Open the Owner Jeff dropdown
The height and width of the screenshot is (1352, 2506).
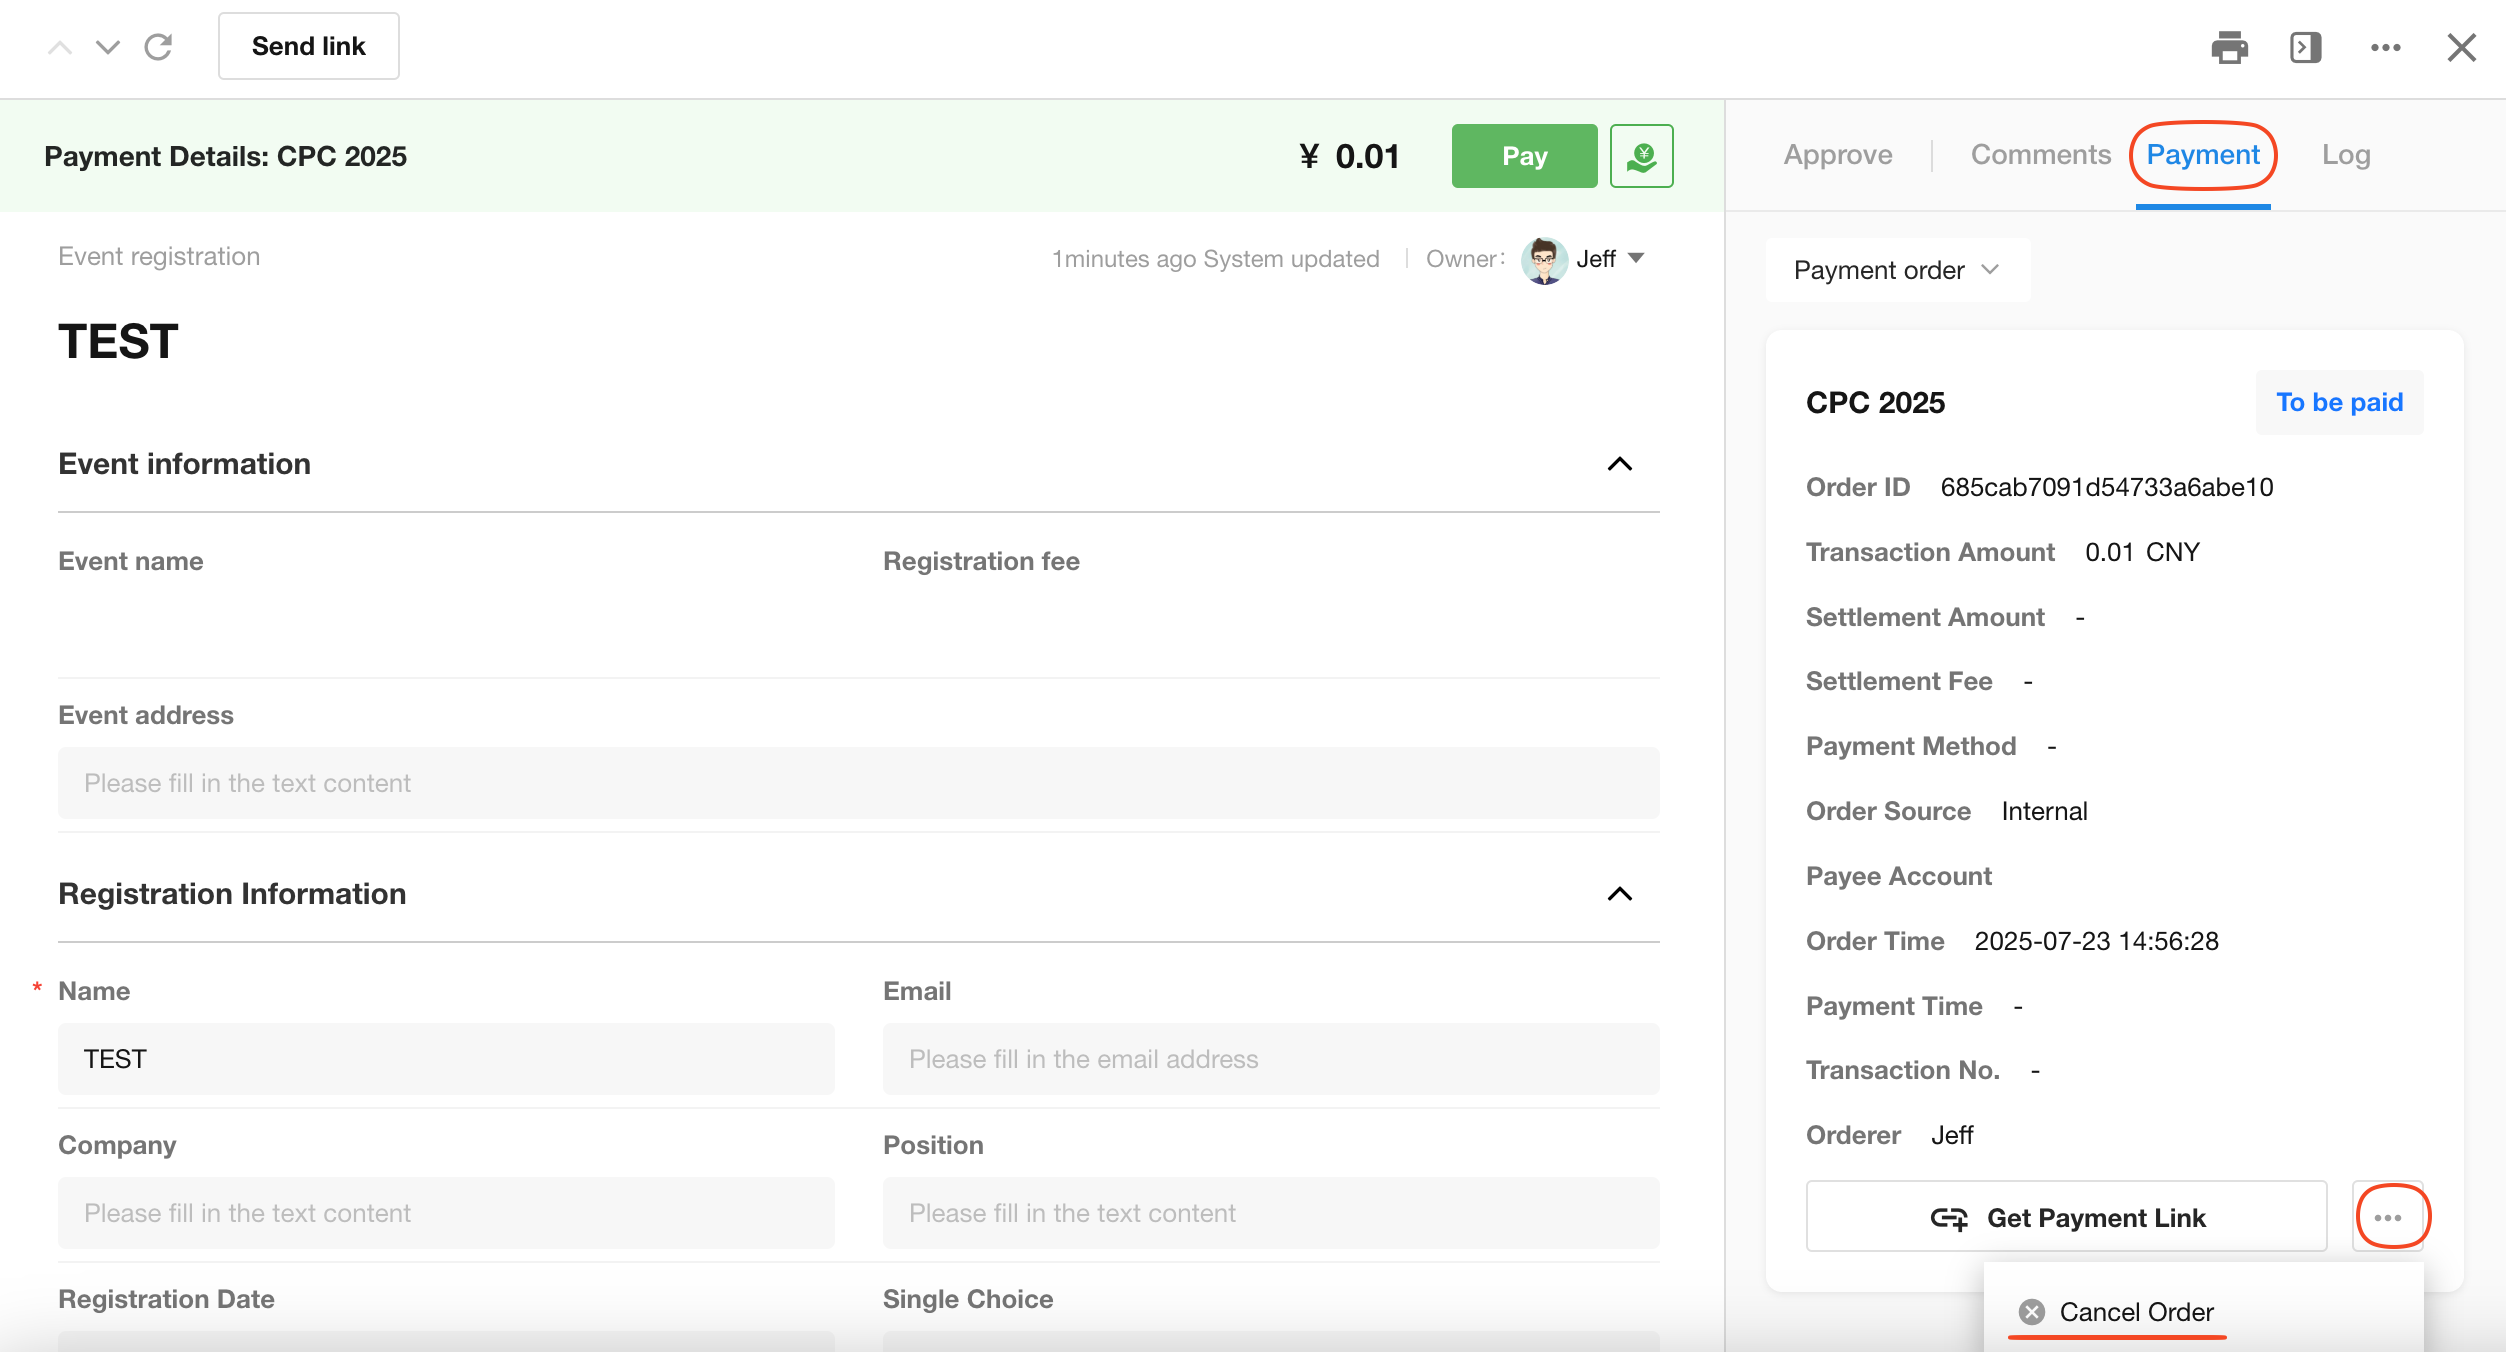[1610, 259]
